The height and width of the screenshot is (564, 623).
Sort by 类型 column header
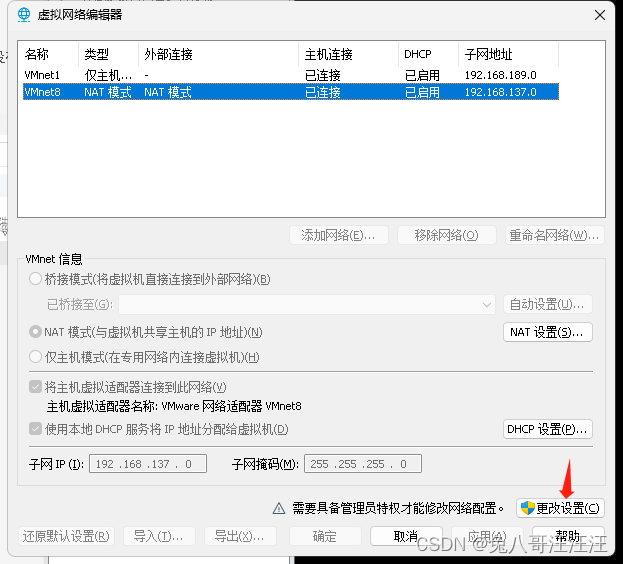[x=108, y=54]
